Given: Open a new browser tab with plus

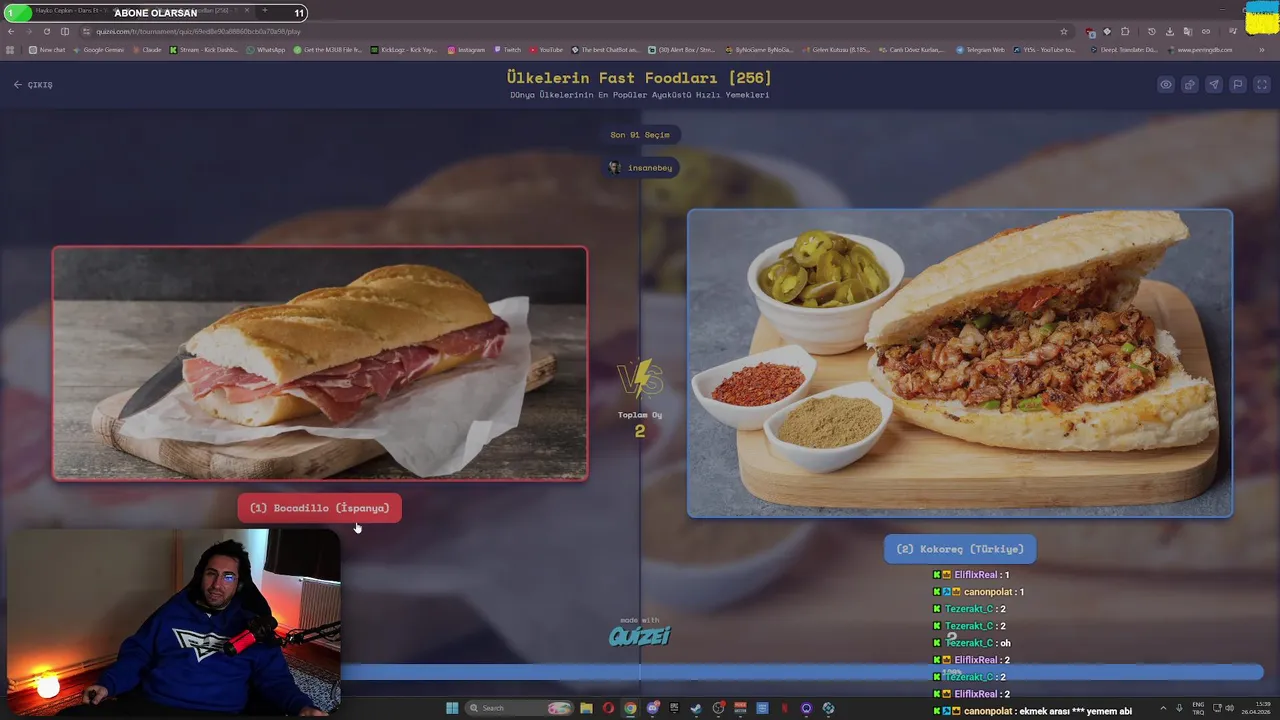Looking at the screenshot, I should click(265, 11).
